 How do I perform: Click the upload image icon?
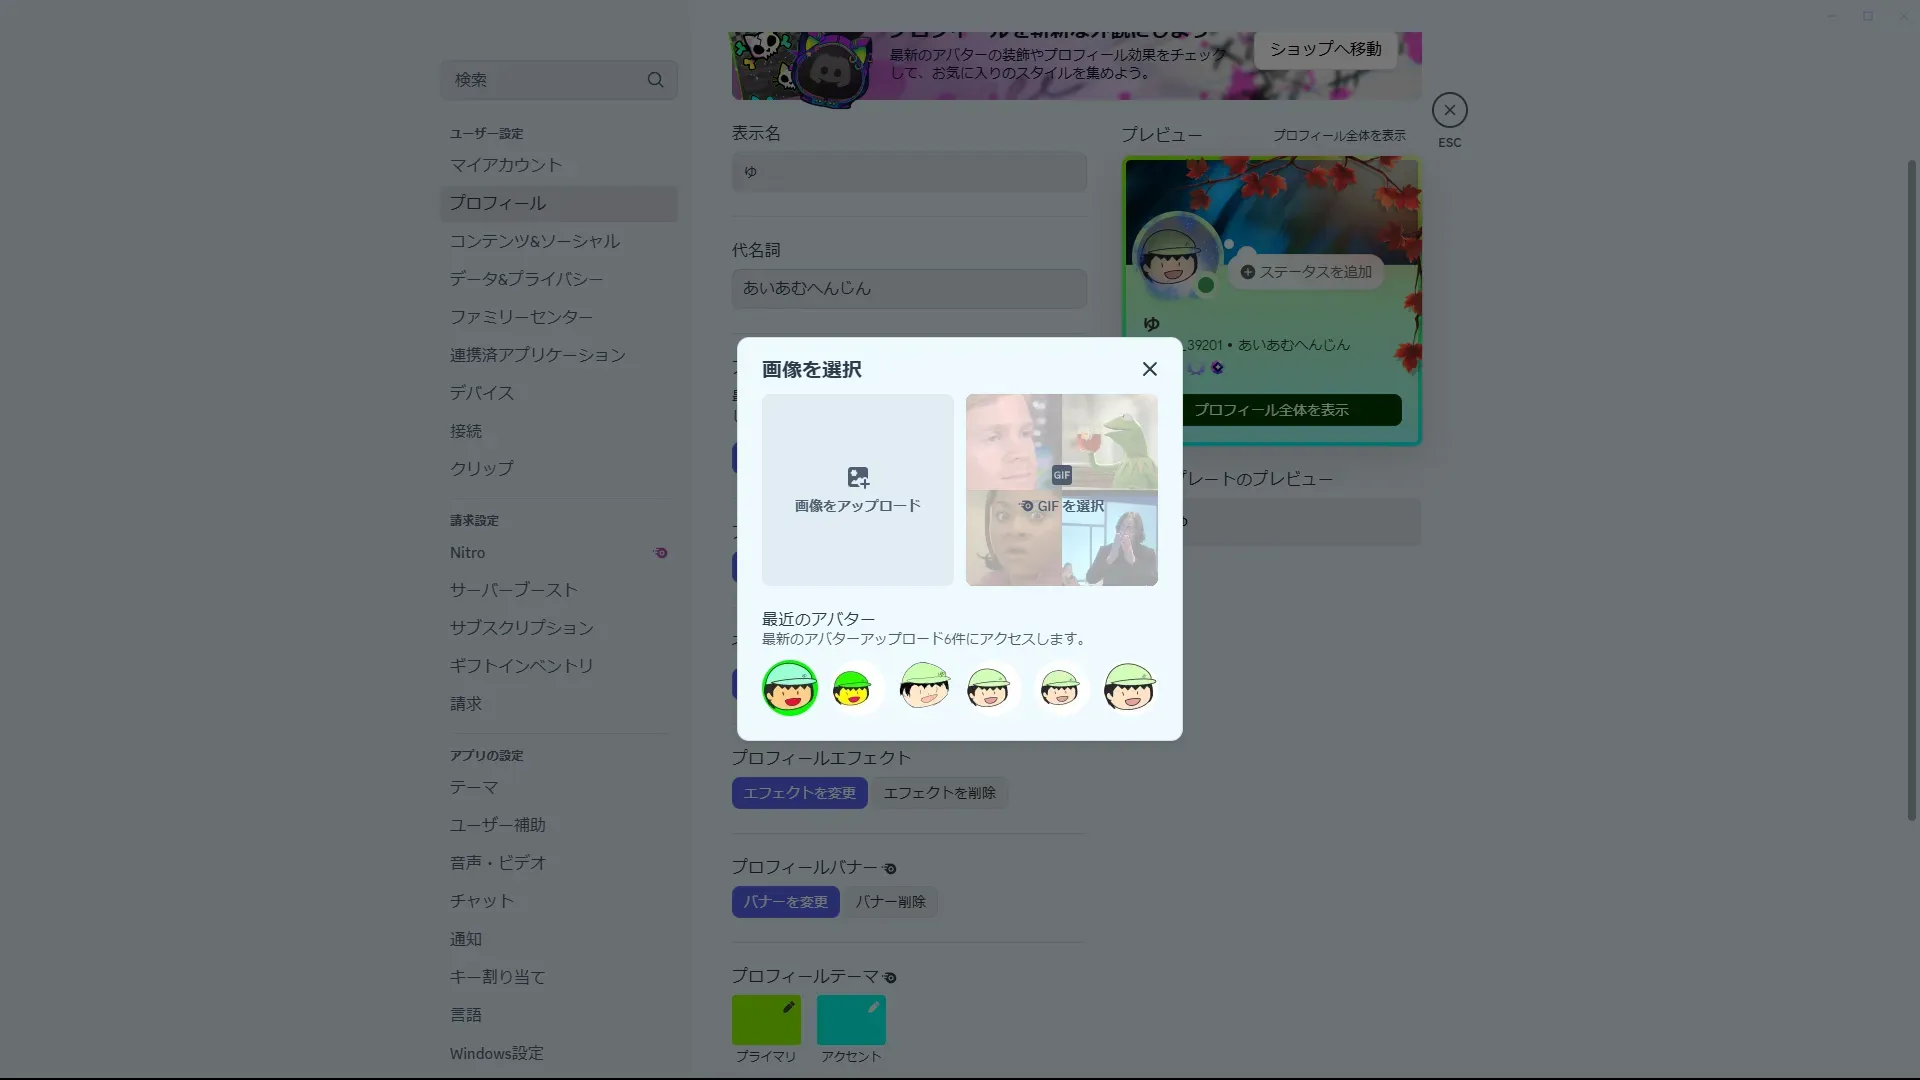pos(858,478)
